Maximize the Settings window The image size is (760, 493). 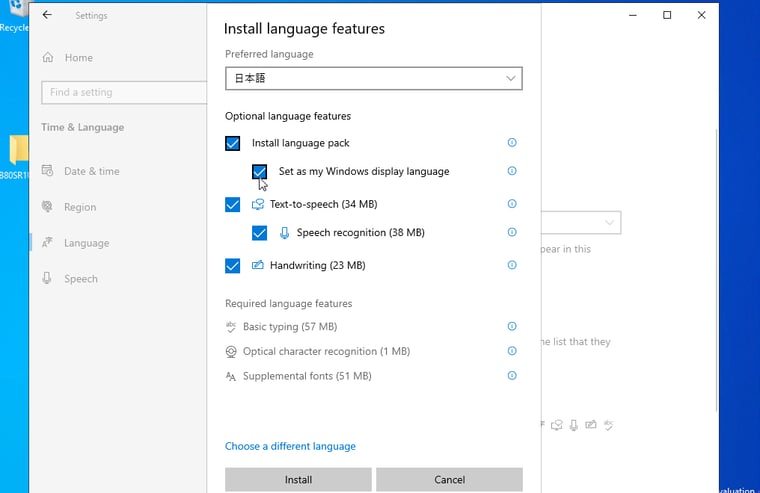pos(667,15)
